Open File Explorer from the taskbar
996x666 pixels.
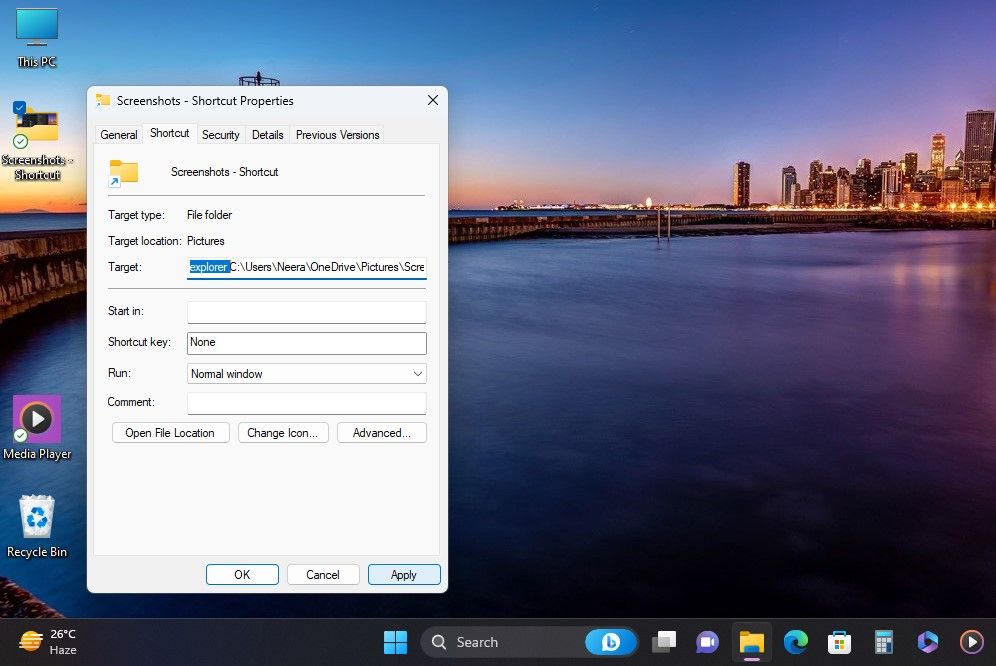[x=752, y=641]
